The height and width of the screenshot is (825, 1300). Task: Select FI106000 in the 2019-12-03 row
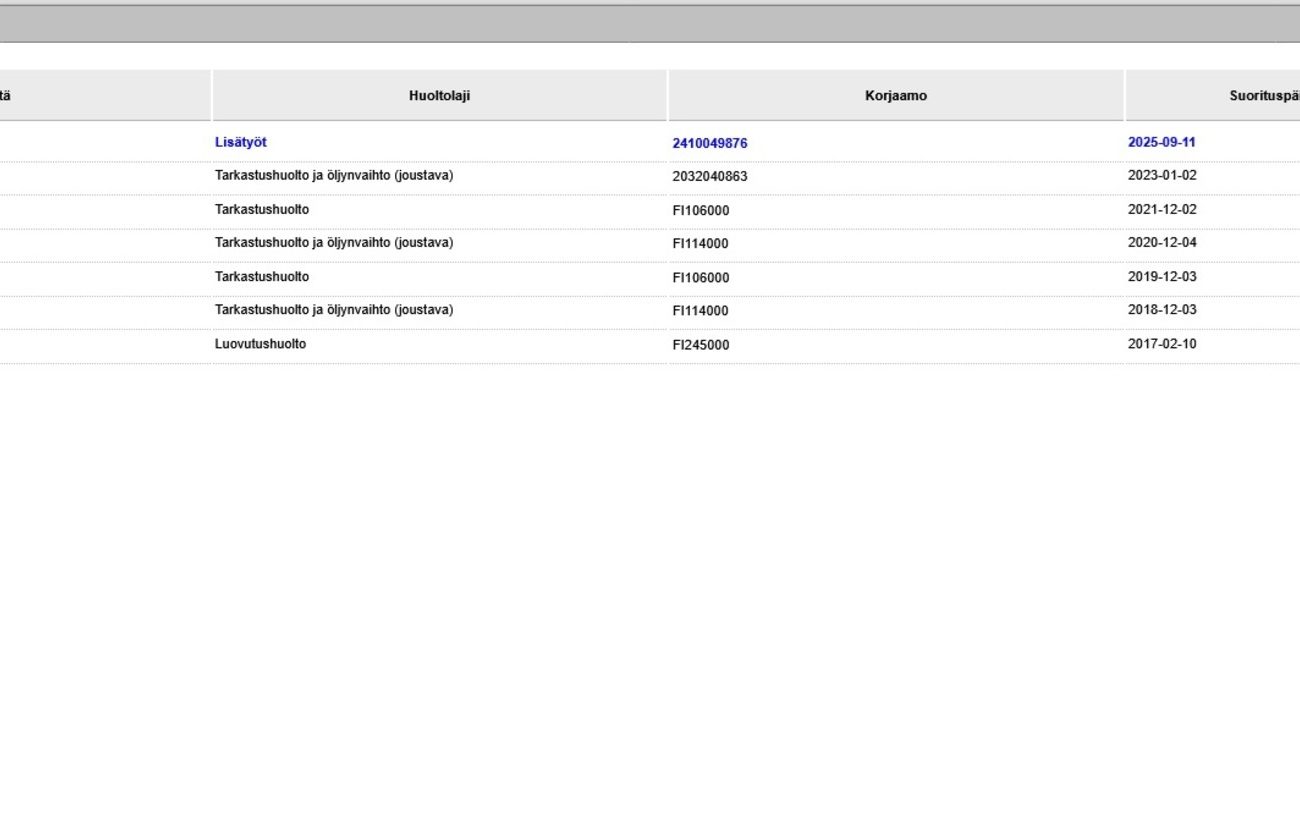pos(701,278)
